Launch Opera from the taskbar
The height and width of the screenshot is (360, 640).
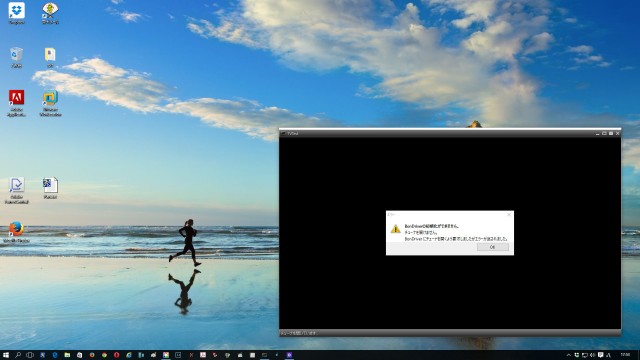pos(117,355)
